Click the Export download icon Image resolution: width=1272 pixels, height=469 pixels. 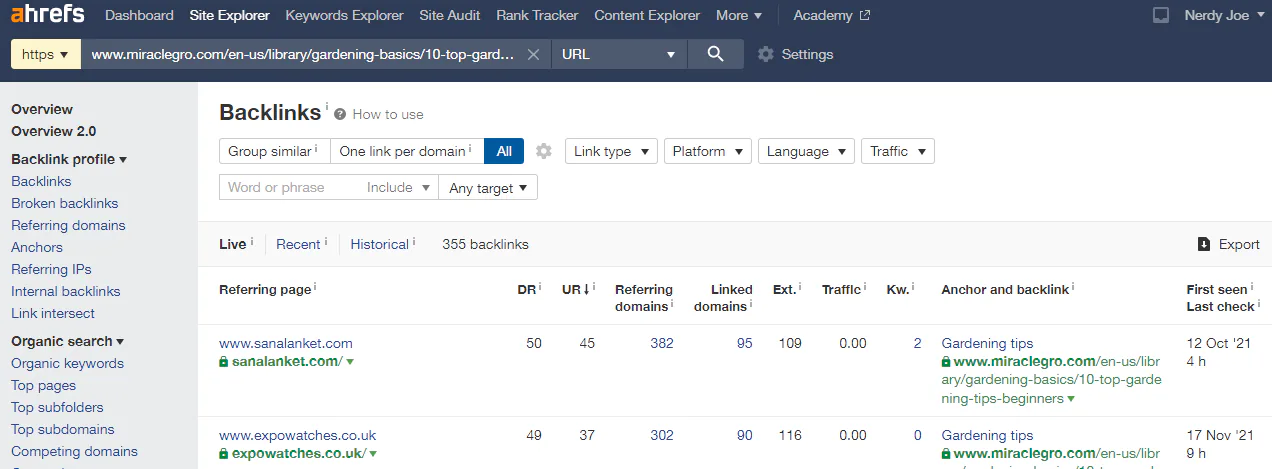coord(1204,244)
